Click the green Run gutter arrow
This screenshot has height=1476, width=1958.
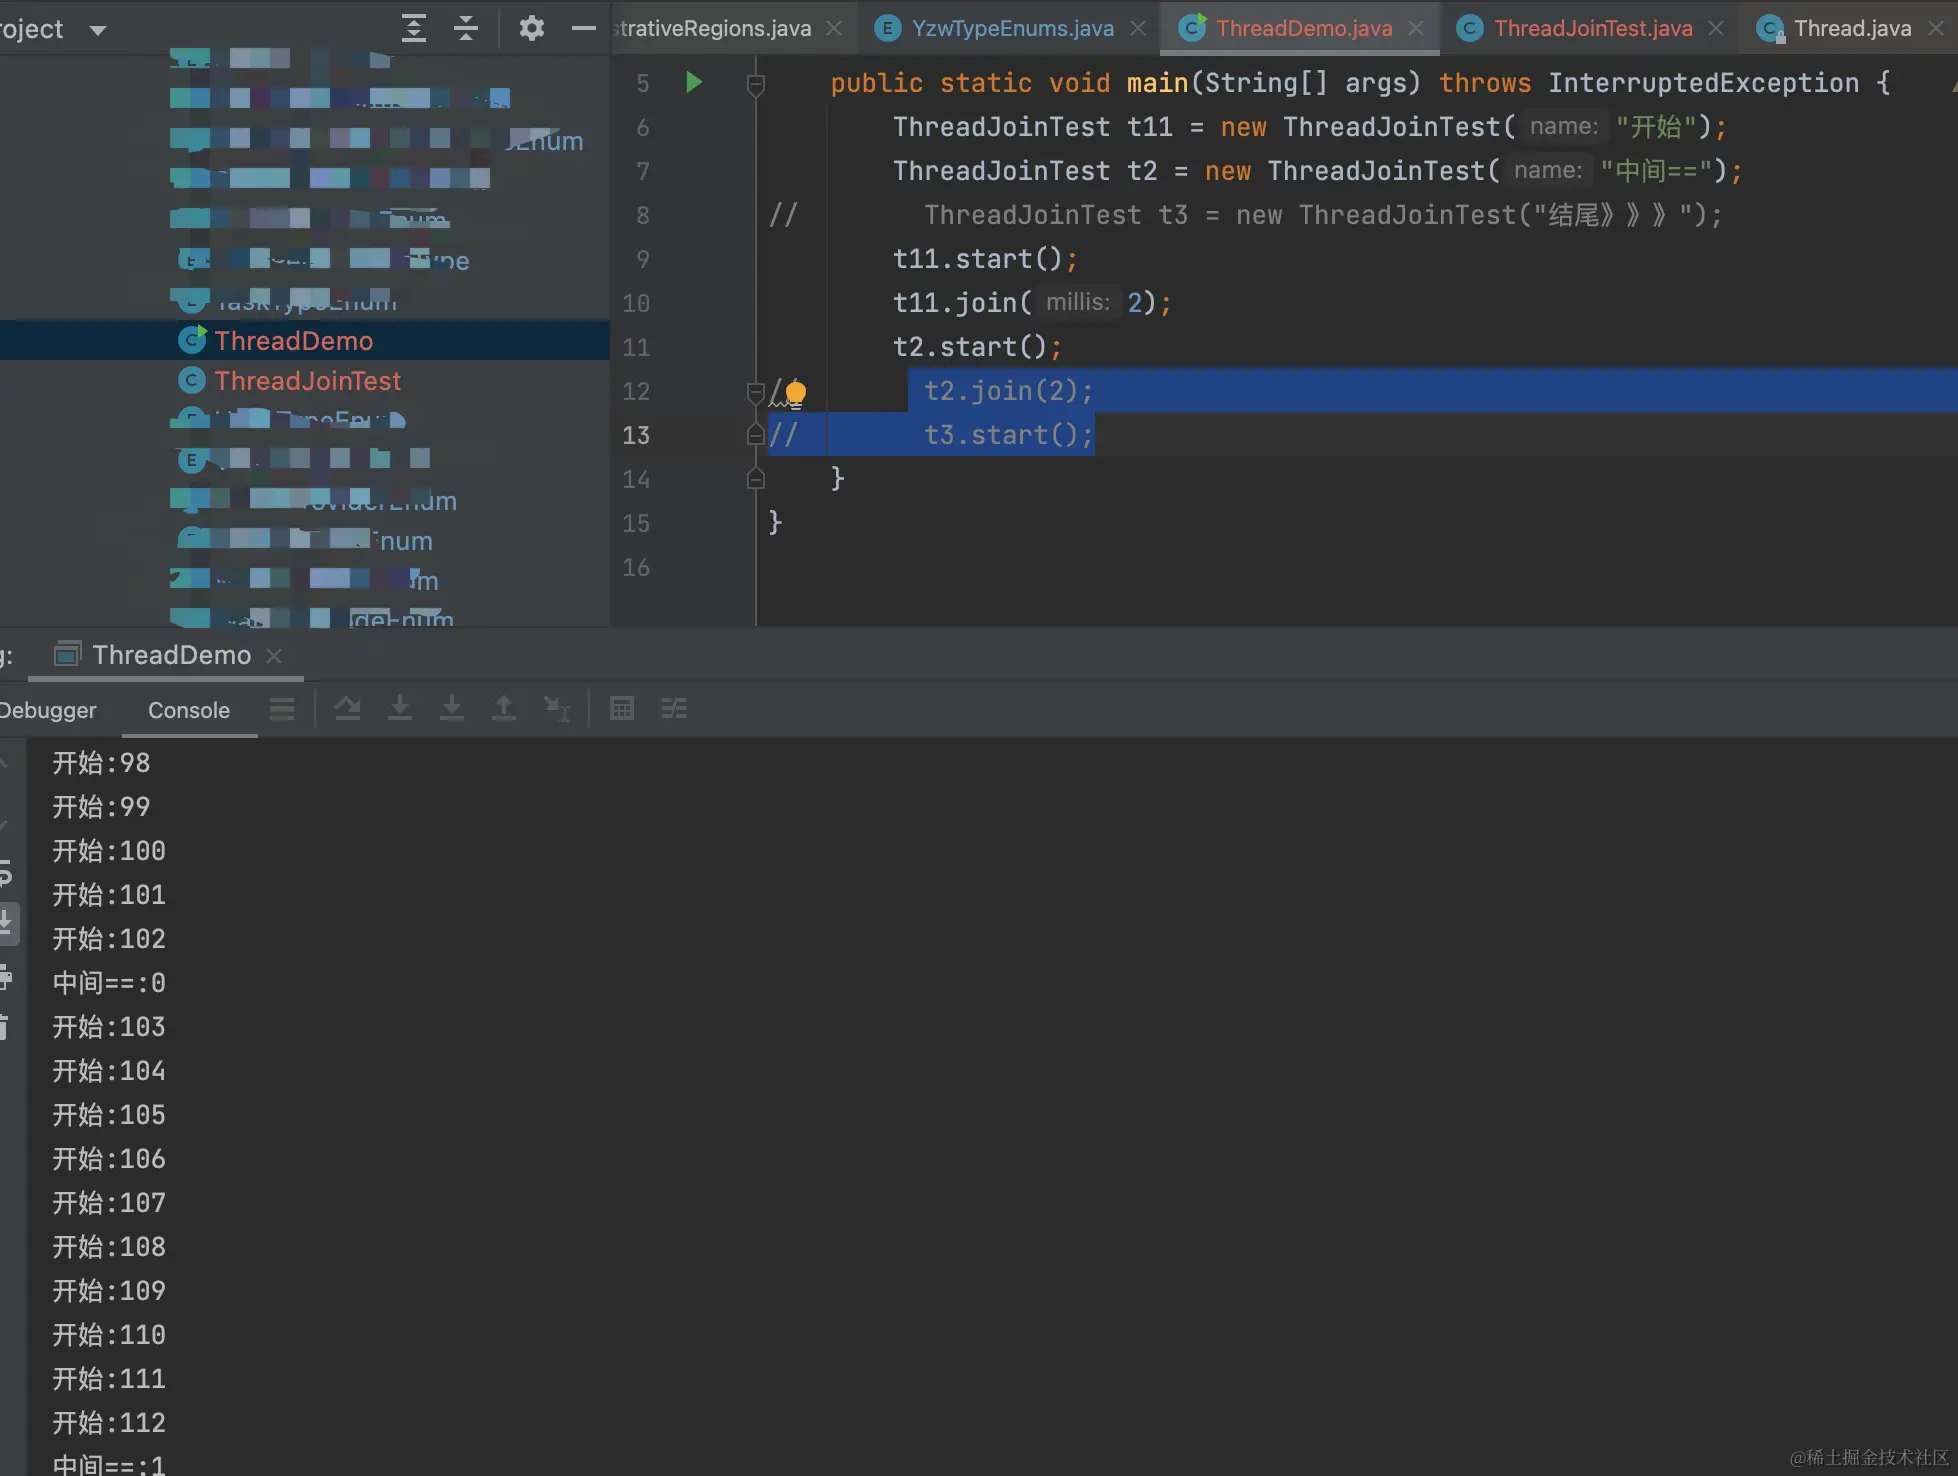pos(693,82)
